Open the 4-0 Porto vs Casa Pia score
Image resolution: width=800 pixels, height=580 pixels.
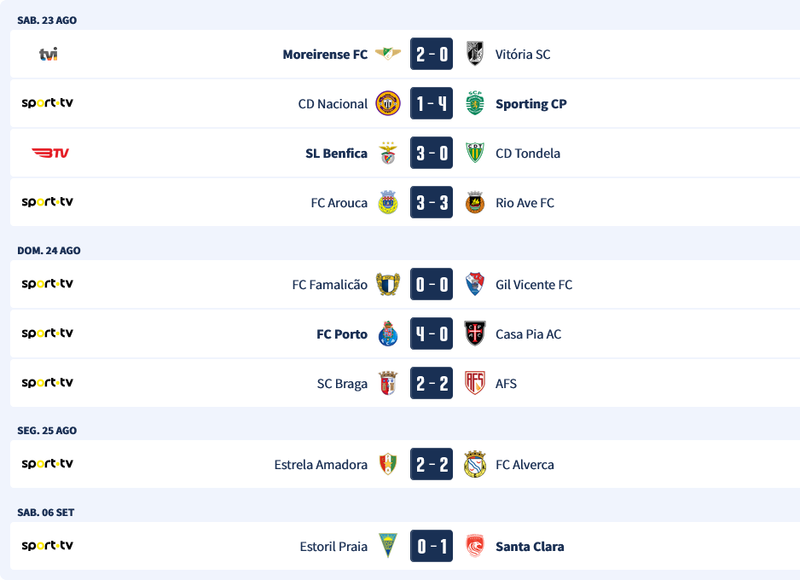[431, 334]
